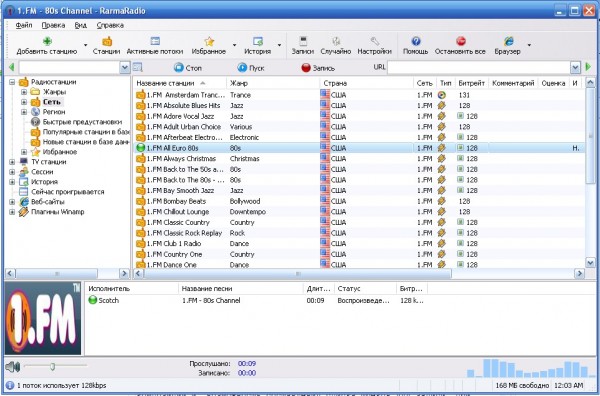Select the 1.FM Chillout Lounge station row
600x396 pixels.
pyautogui.click(x=359, y=212)
